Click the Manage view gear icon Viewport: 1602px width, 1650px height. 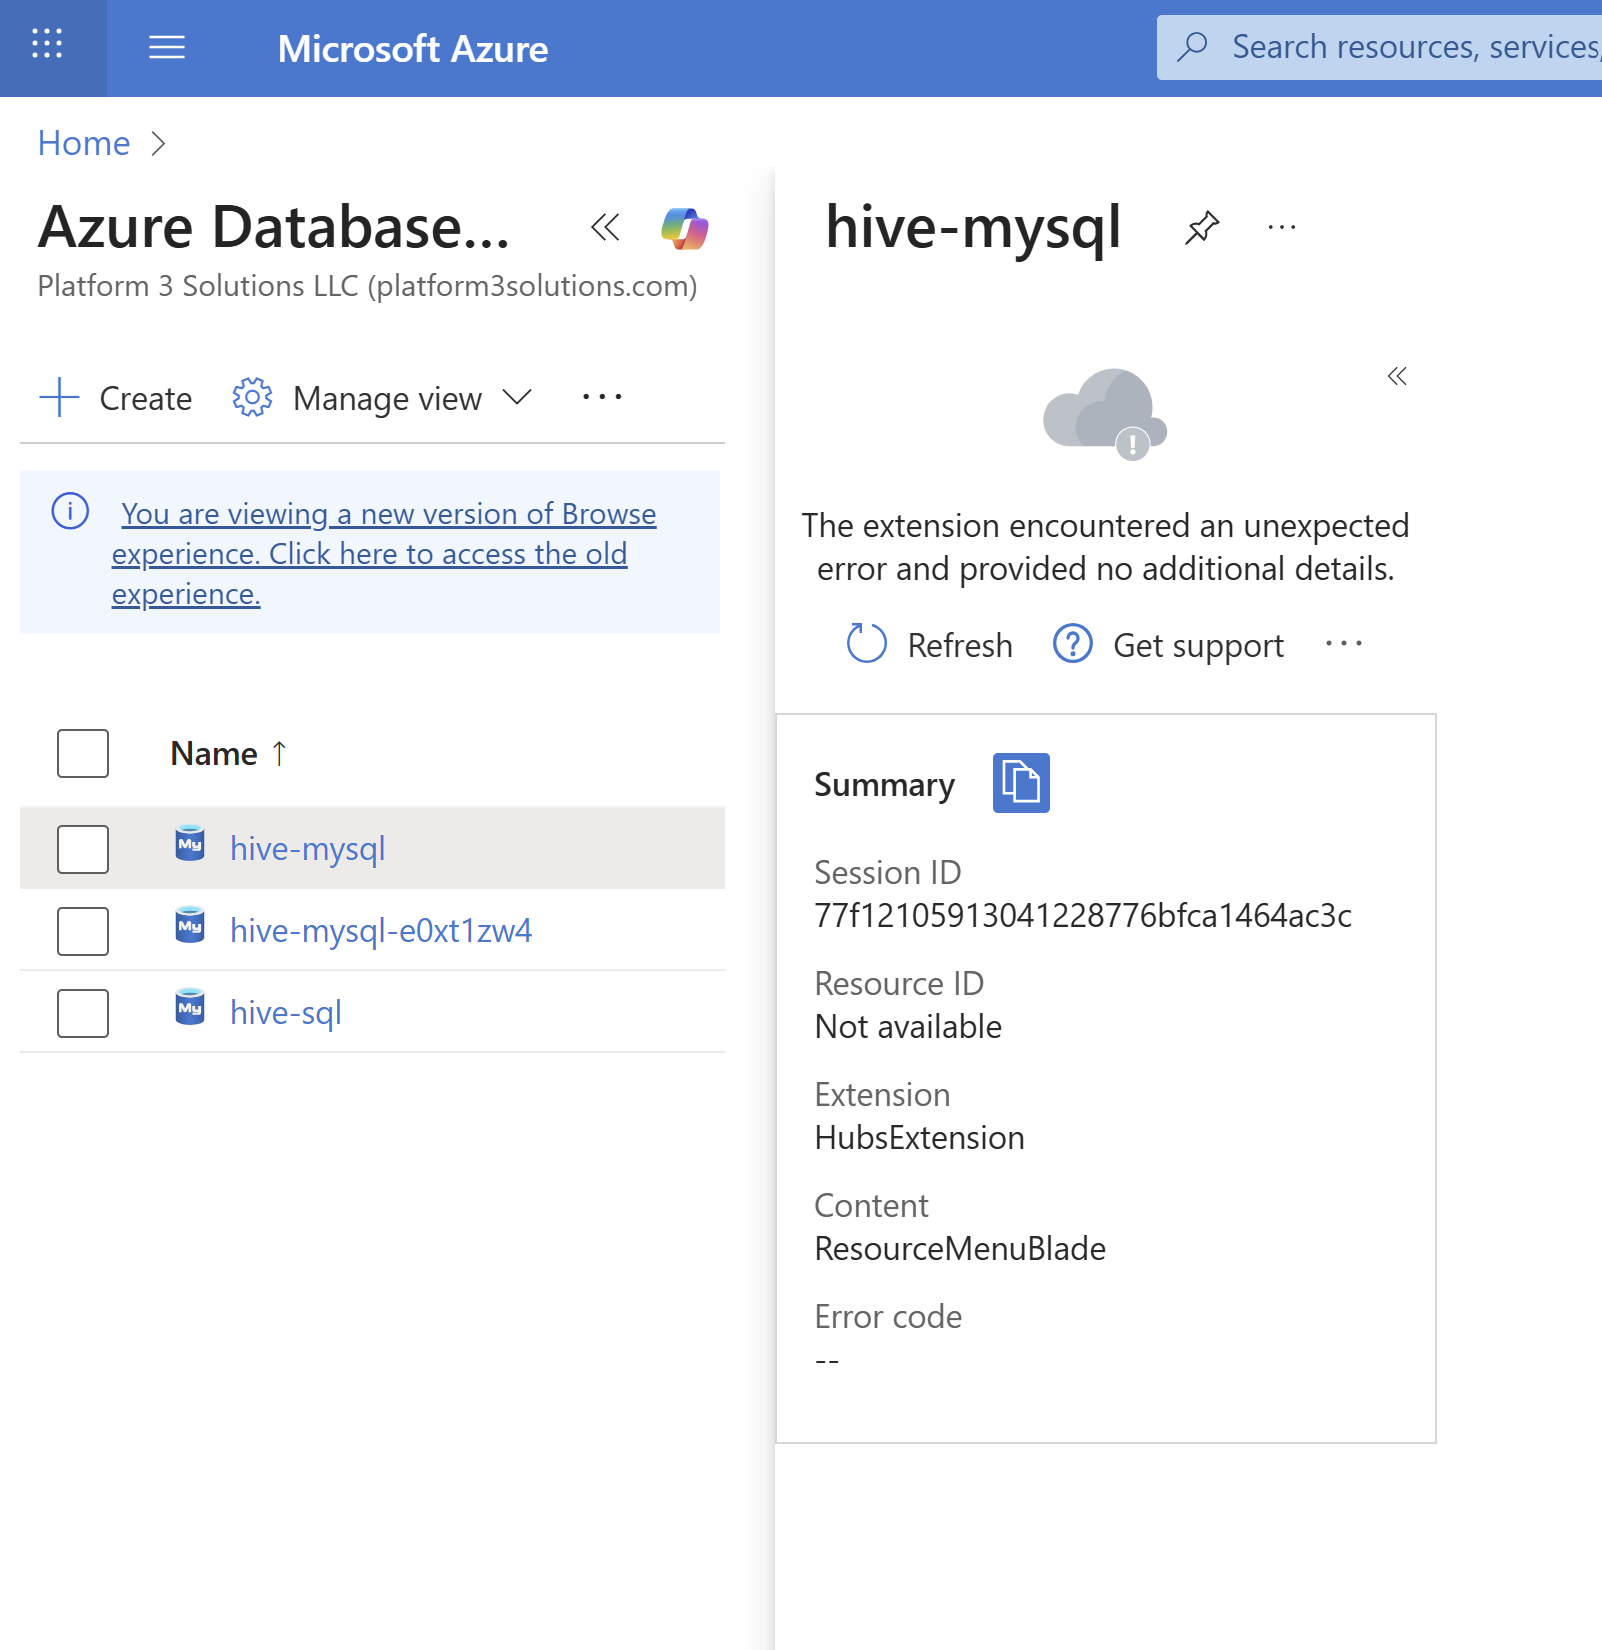click(252, 397)
